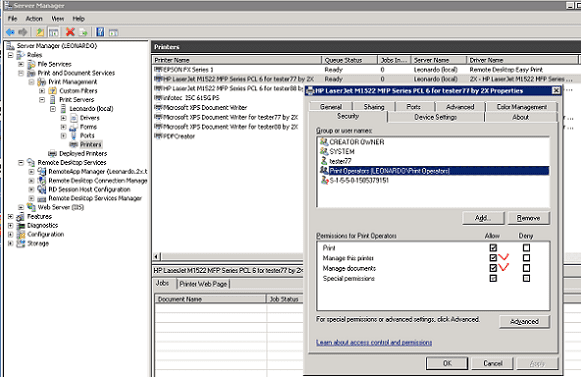Viewport: 581px width, 377px height.
Task: Click the Ports node icon
Action: coord(73,136)
